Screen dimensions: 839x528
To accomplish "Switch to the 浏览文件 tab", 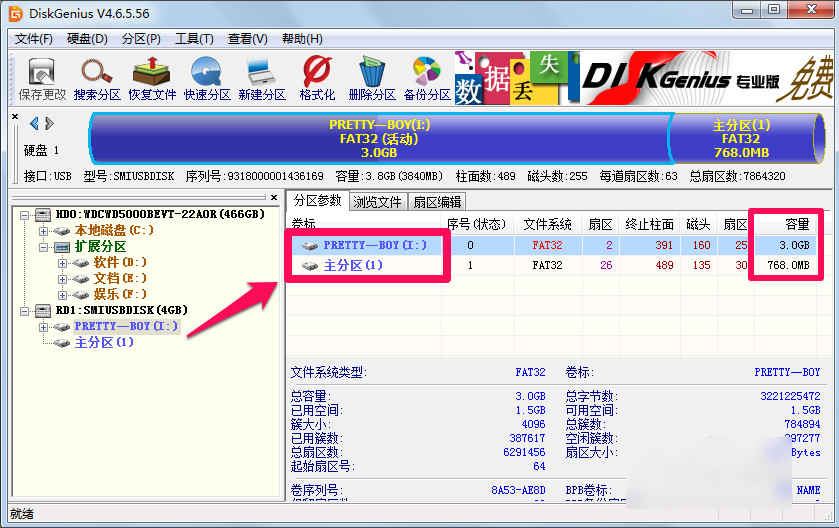I will [377, 202].
